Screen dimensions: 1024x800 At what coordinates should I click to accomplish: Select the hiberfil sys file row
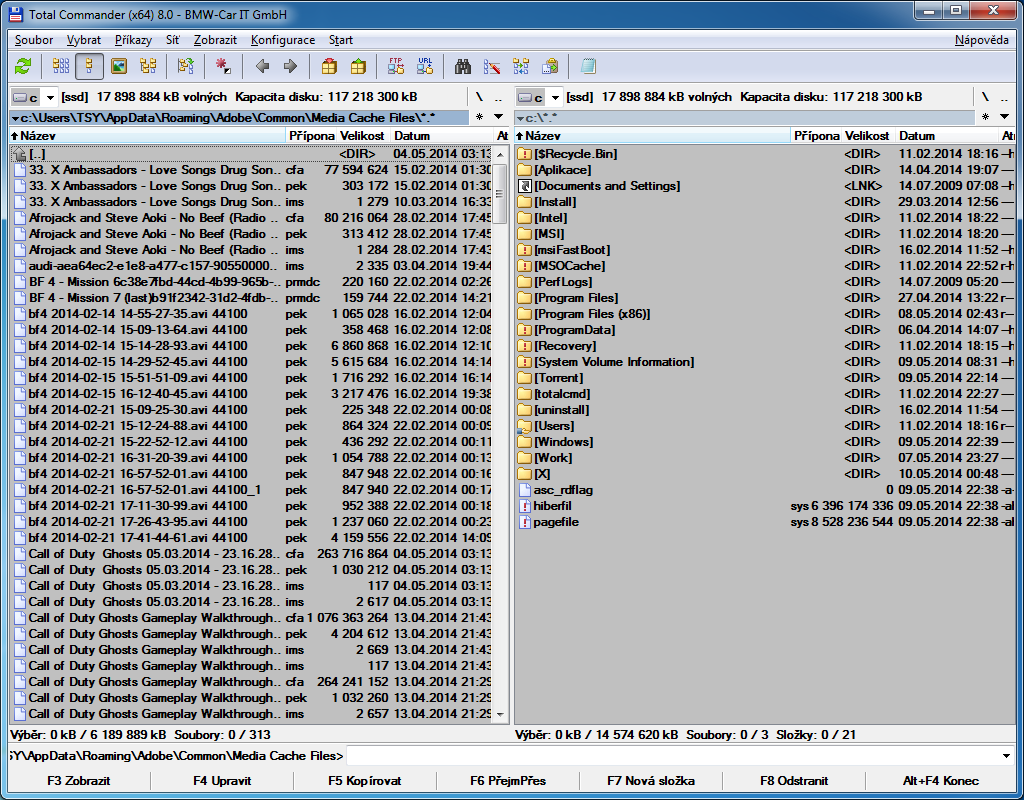[765, 506]
